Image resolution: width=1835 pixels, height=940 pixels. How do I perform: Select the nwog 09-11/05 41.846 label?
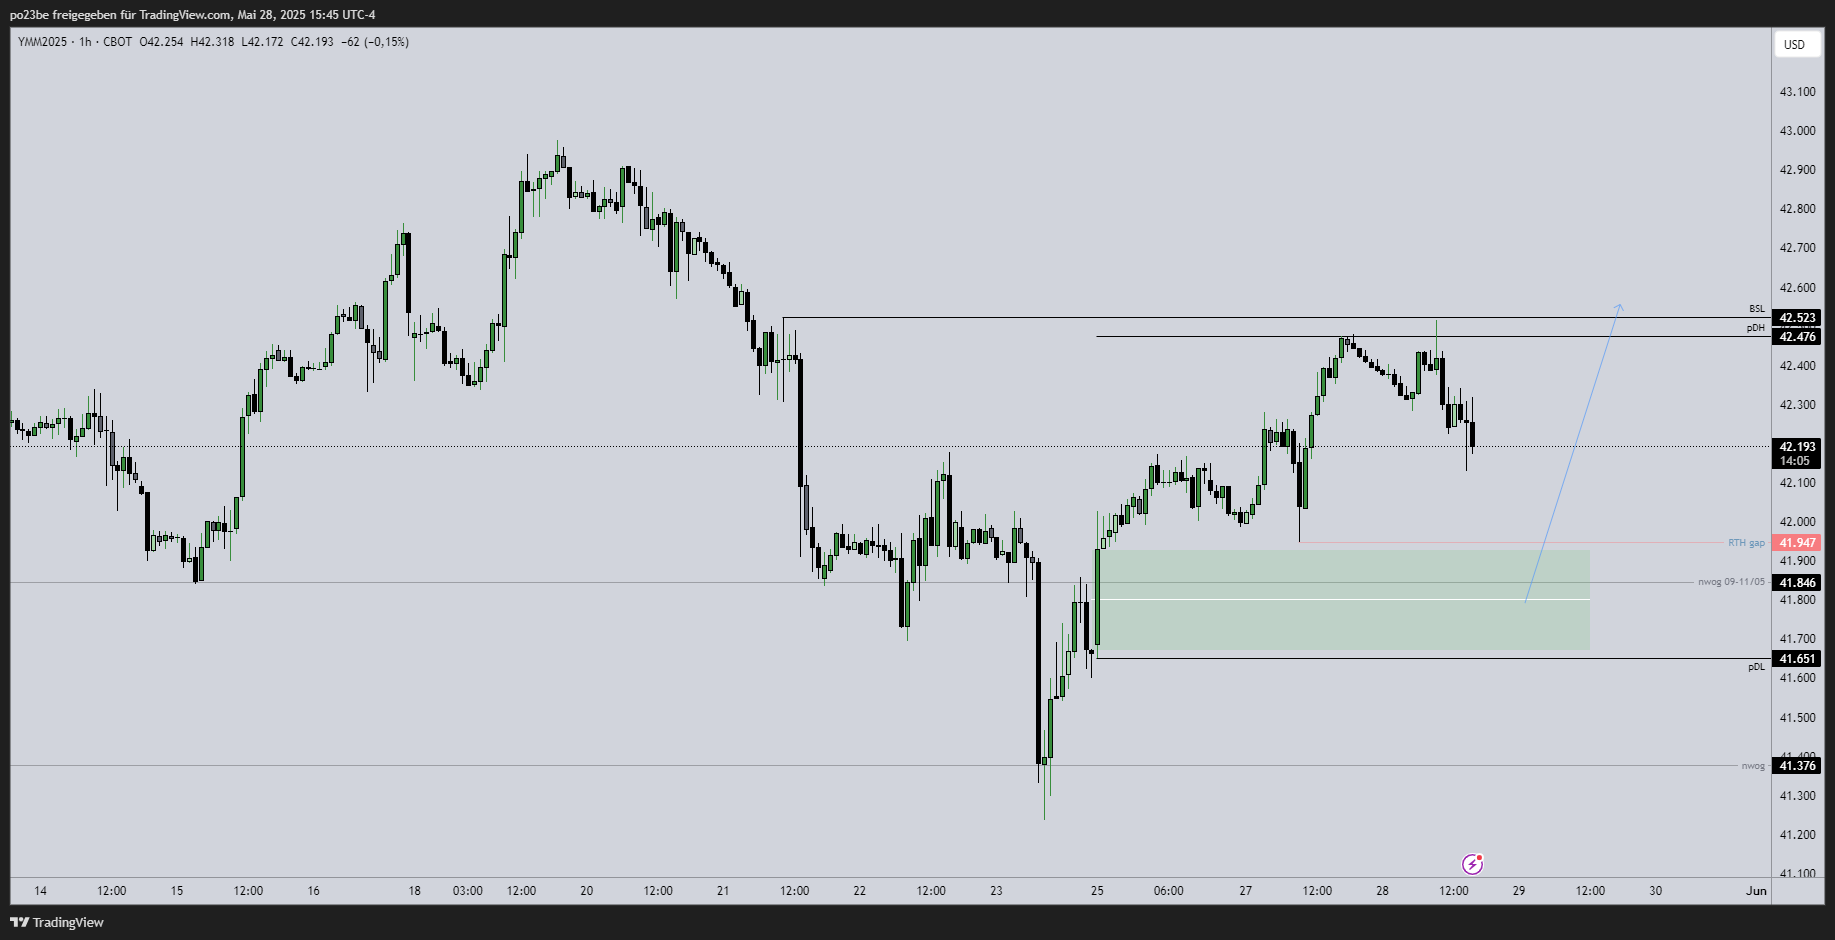[1797, 583]
